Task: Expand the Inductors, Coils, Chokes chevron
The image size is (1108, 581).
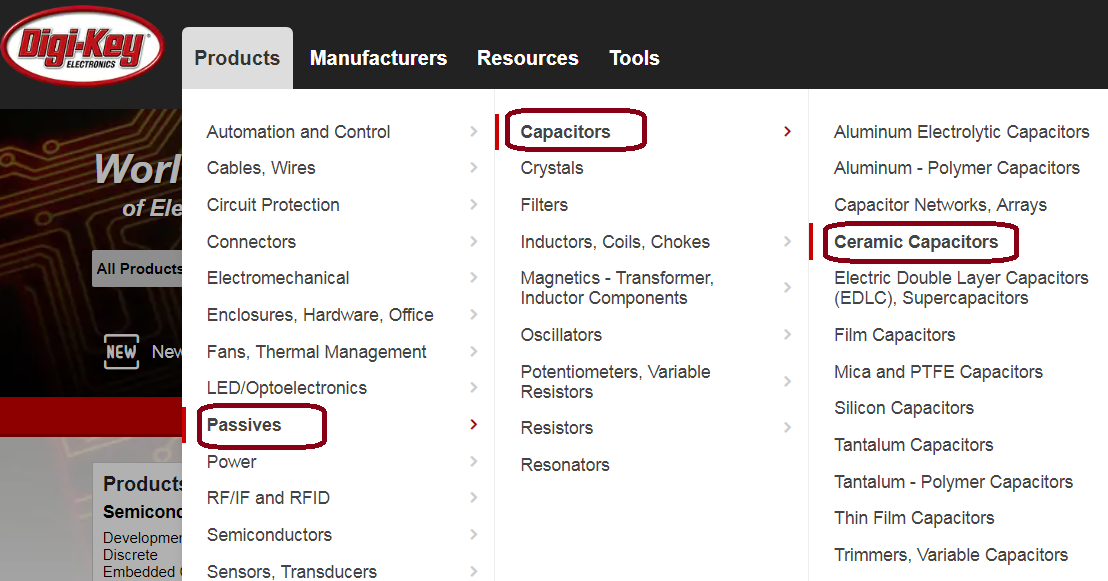Action: tap(787, 242)
